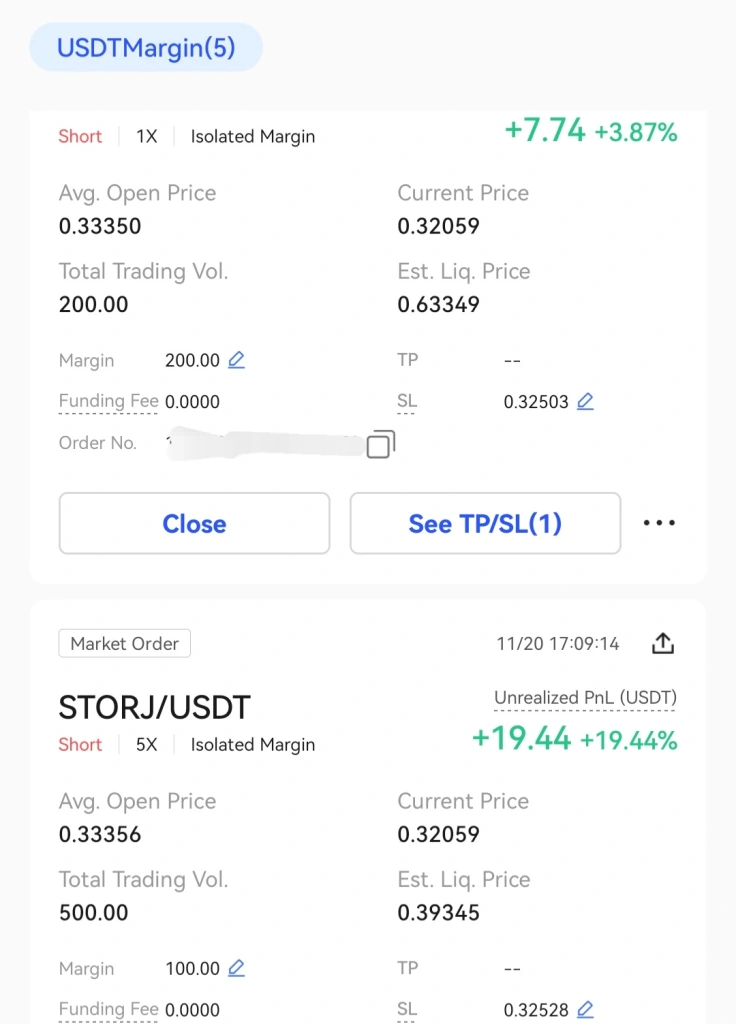
Task: Tap the SL label in STORJ position
Action: click(x=407, y=1009)
